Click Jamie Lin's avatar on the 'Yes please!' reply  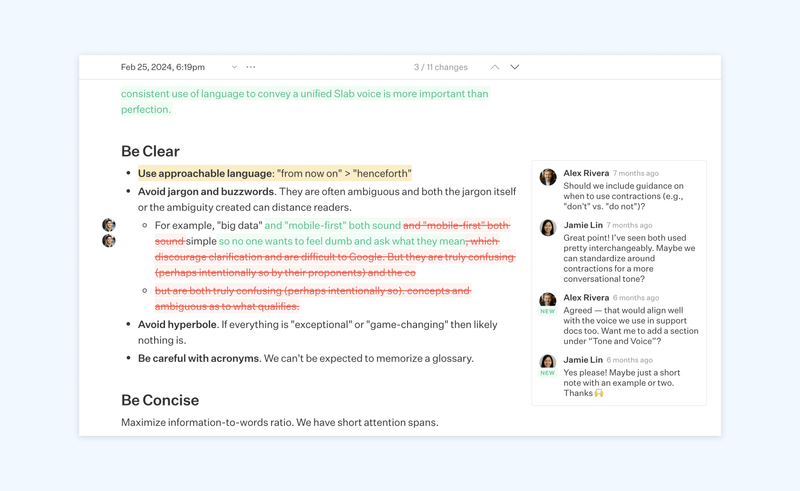point(548,361)
